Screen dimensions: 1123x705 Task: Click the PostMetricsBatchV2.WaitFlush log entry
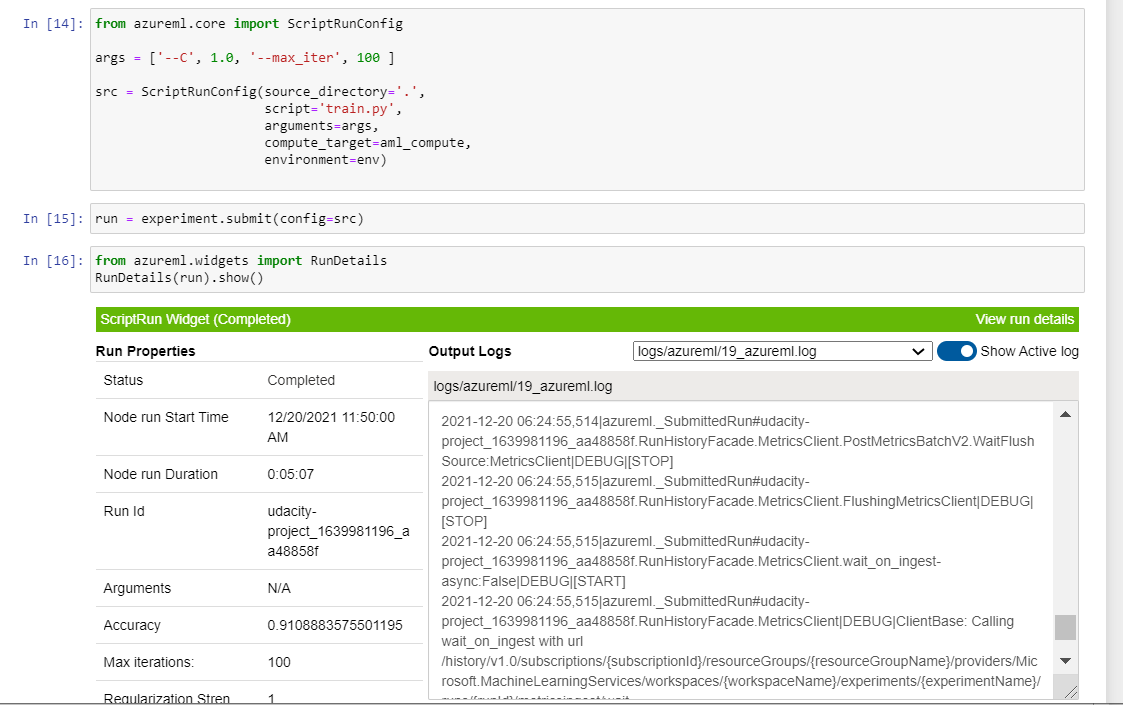(x=738, y=441)
